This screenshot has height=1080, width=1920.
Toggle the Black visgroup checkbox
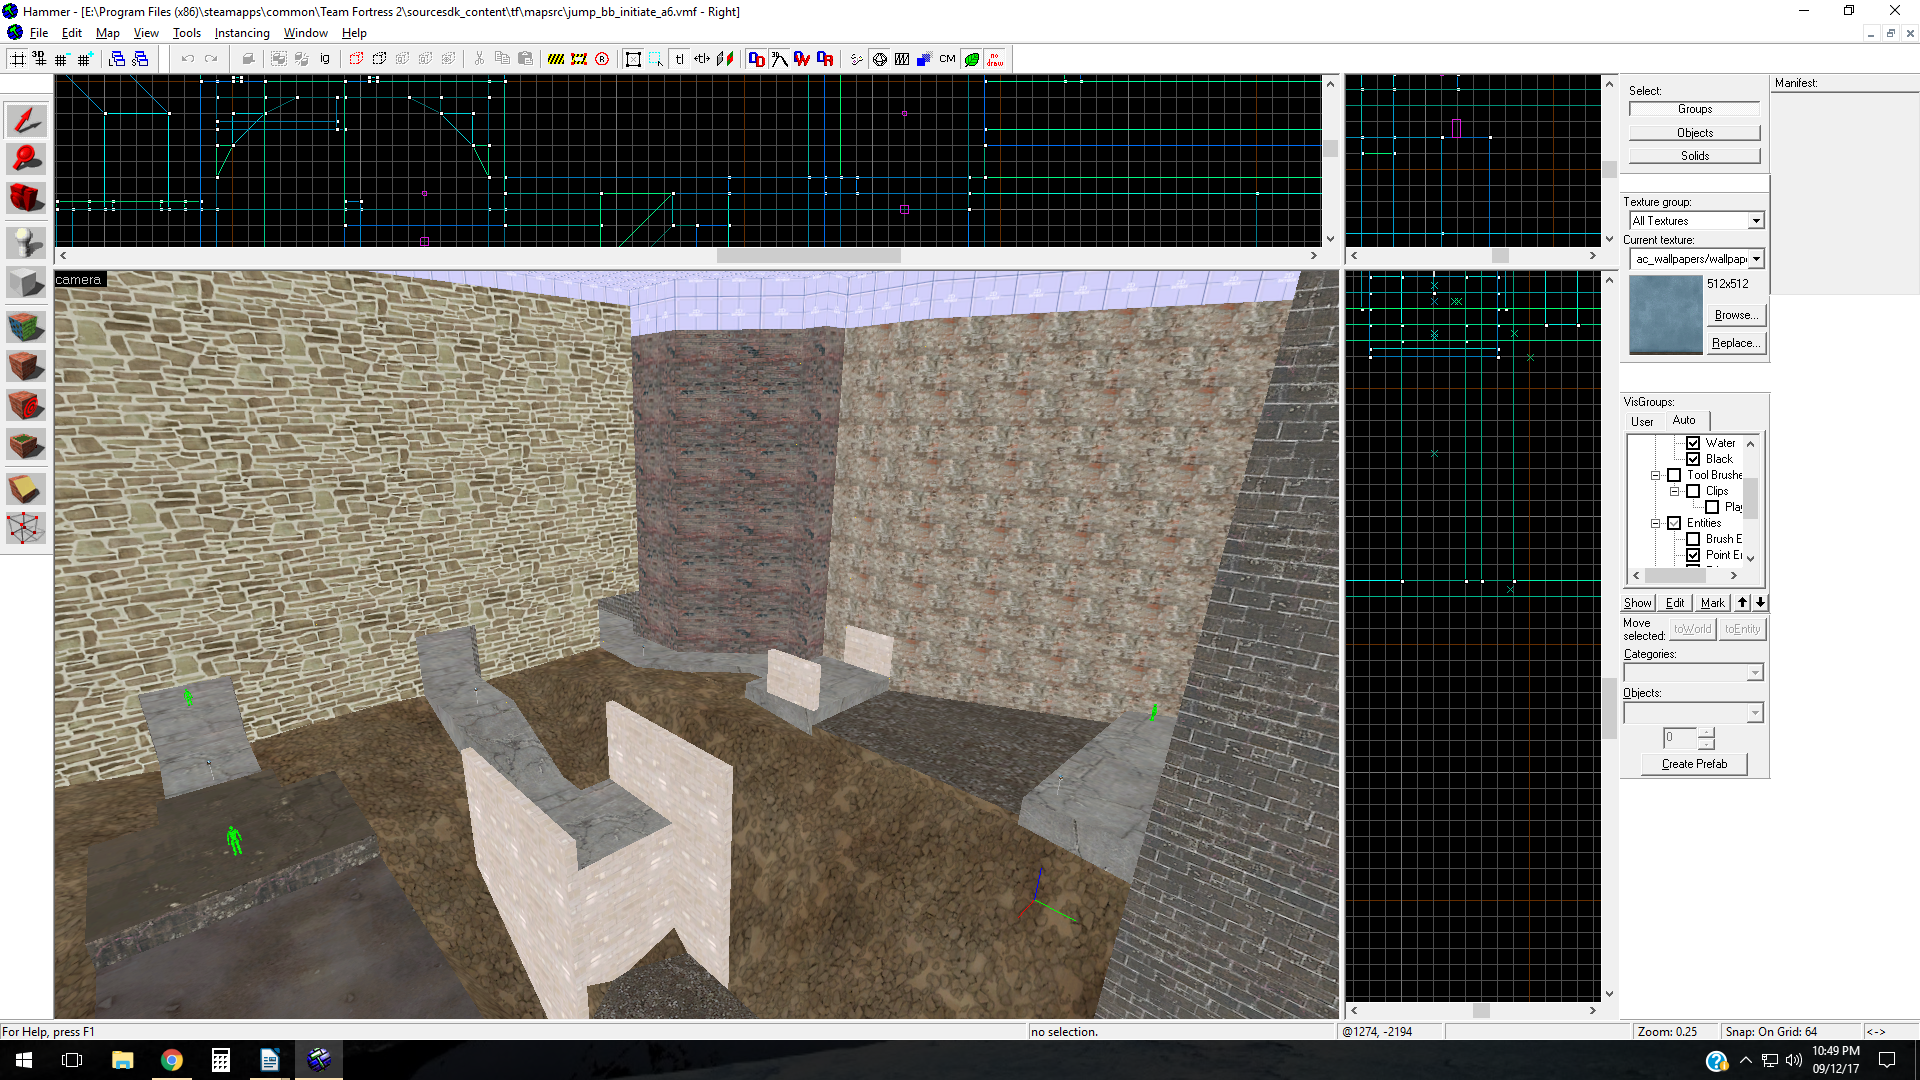(1693, 459)
